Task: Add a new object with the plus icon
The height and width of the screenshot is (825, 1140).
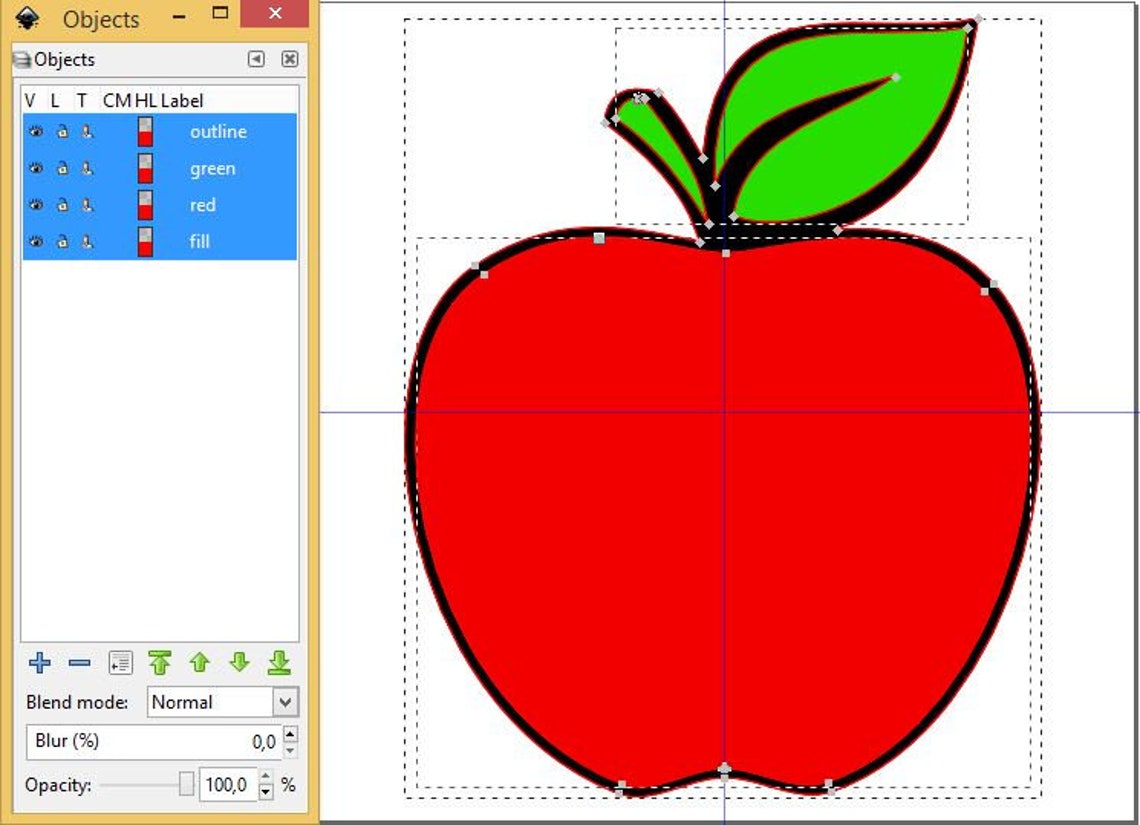Action: pyautogui.click(x=39, y=663)
